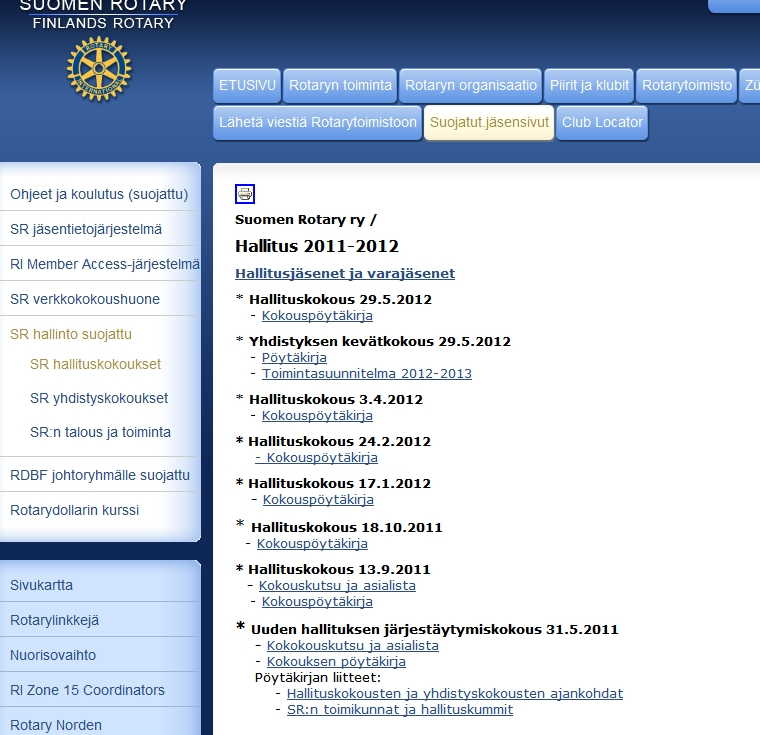The height and width of the screenshot is (735, 760).
Task: Click the Suomen Rotary ry / breadcrumb text
Action: pos(306,220)
